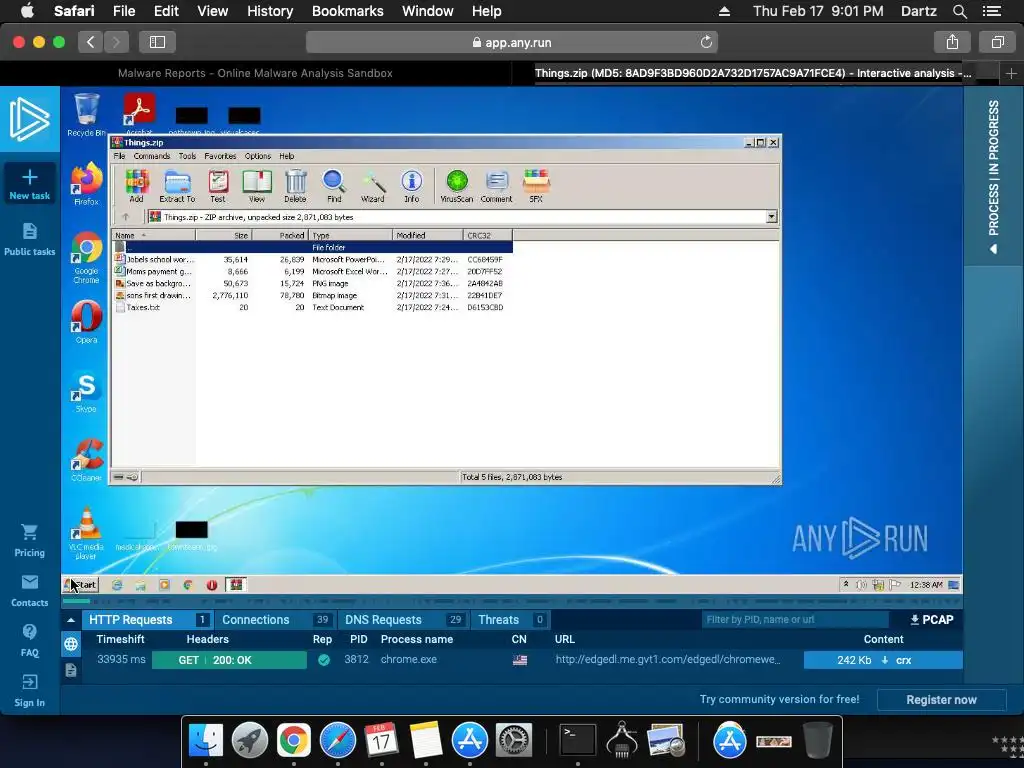Click the Extract To toolbar icon
Screen dimensions: 1024x768
coord(177,185)
